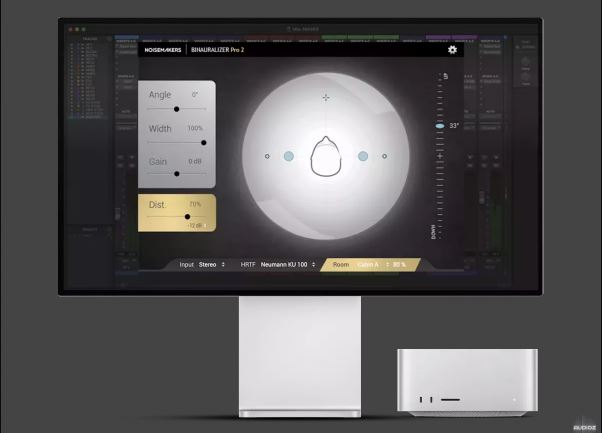Viewport: 602px width, 433px height.
Task: Click the DOWN label on elevation scale
Action: (433, 232)
